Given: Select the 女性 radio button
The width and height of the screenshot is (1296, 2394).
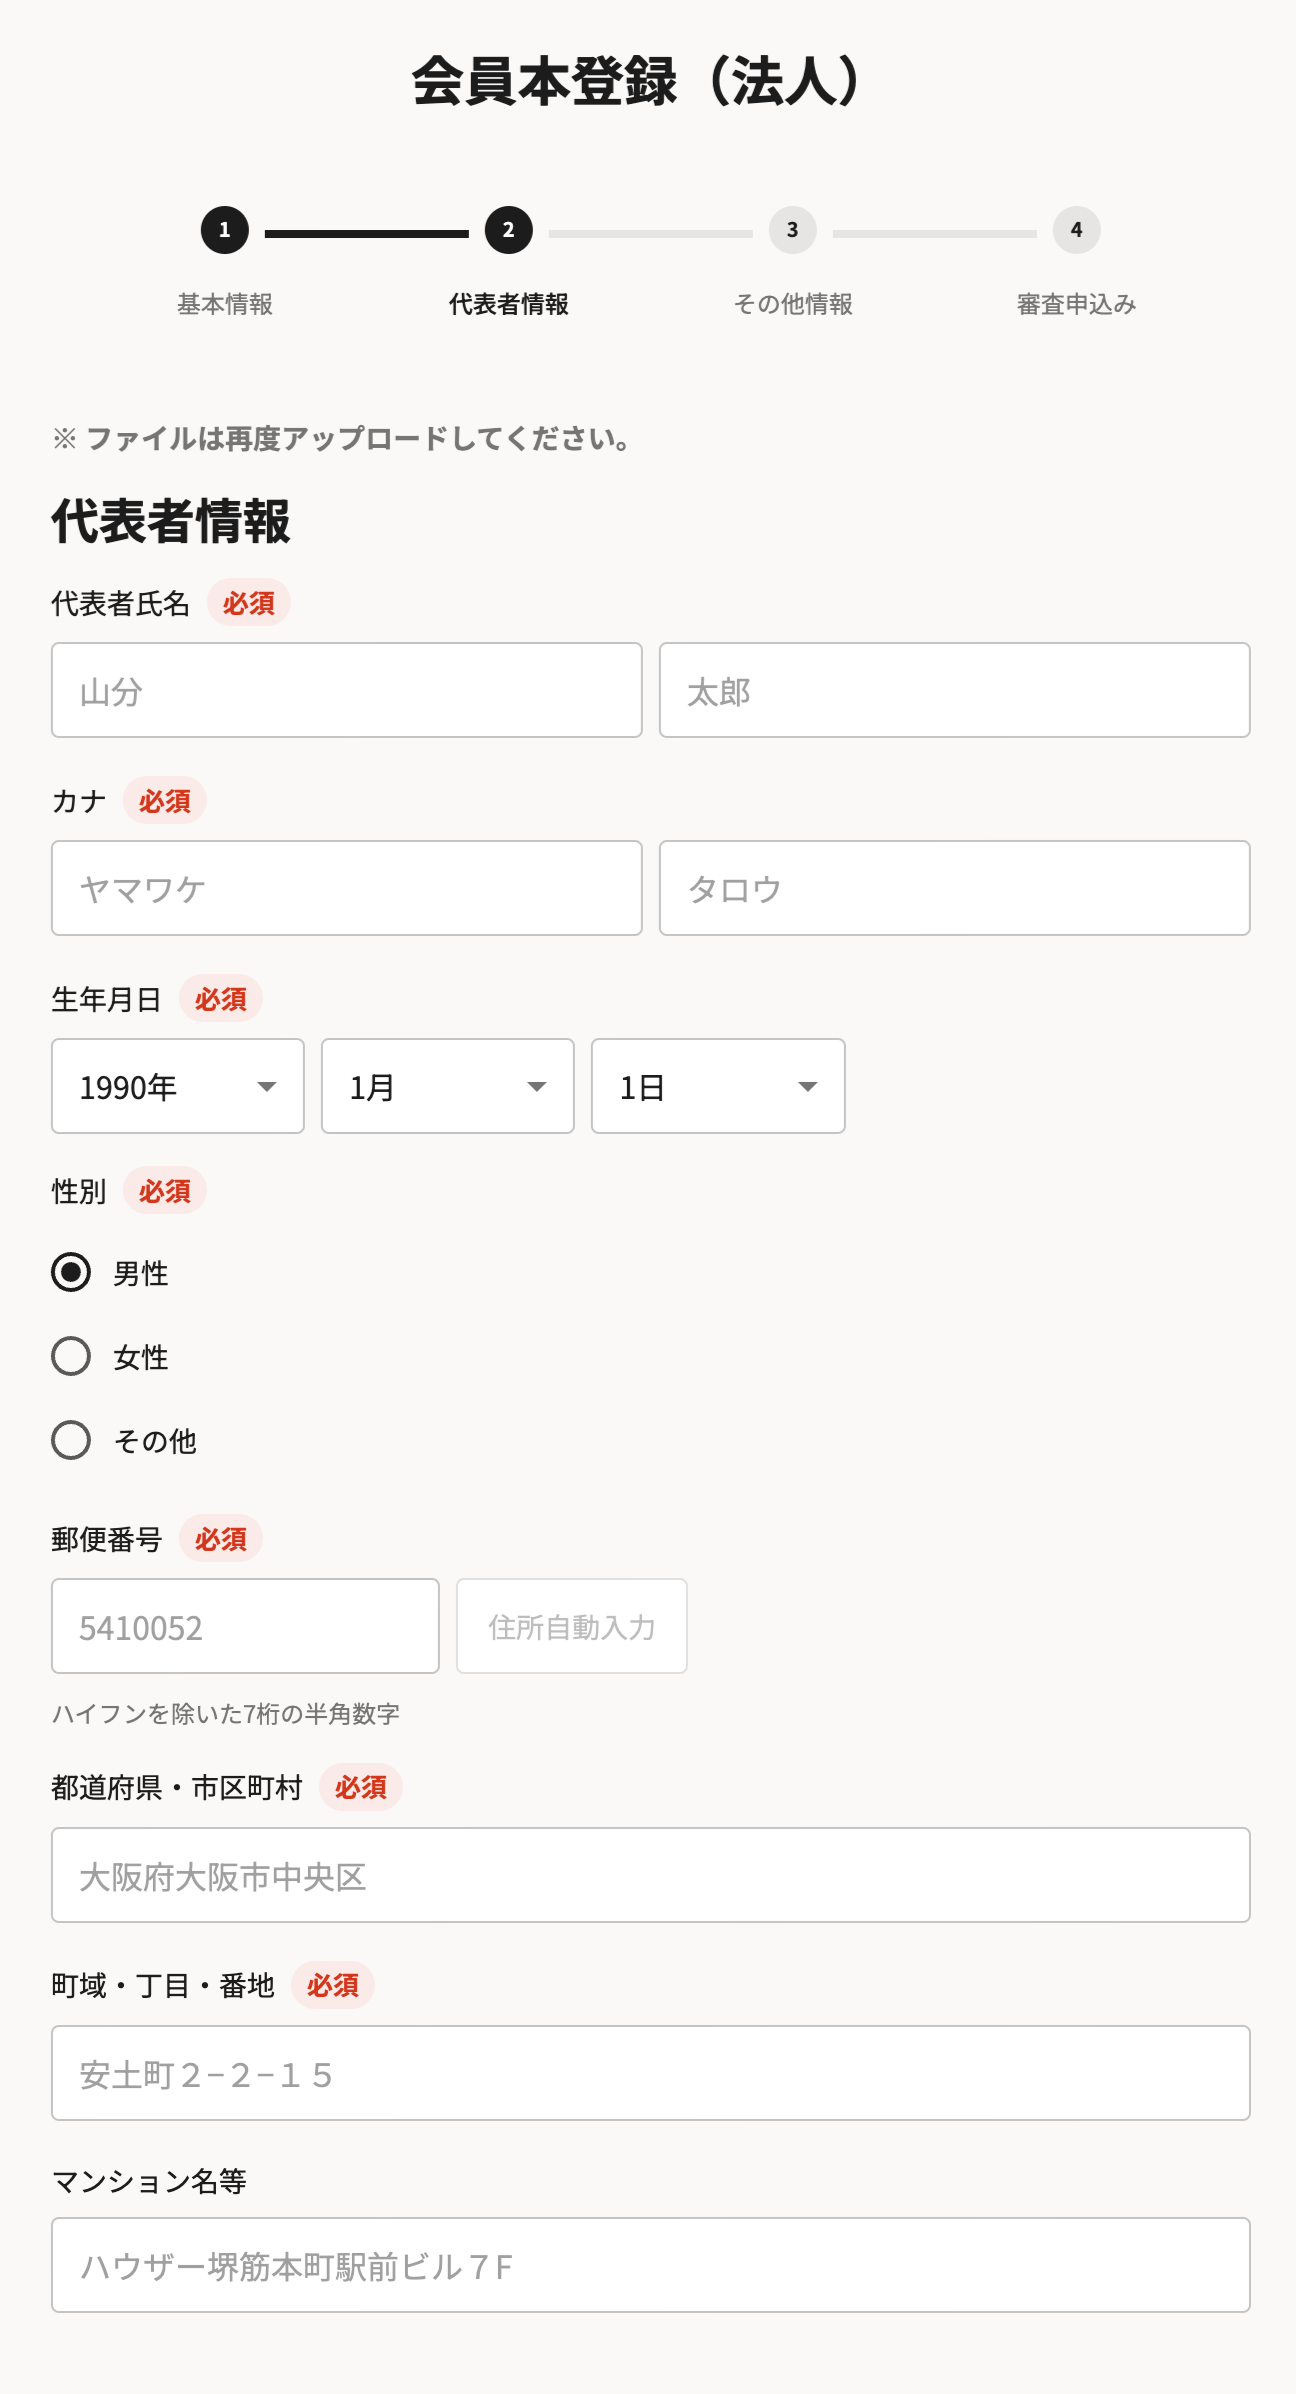Looking at the screenshot, I should [x=71, y=1356].
